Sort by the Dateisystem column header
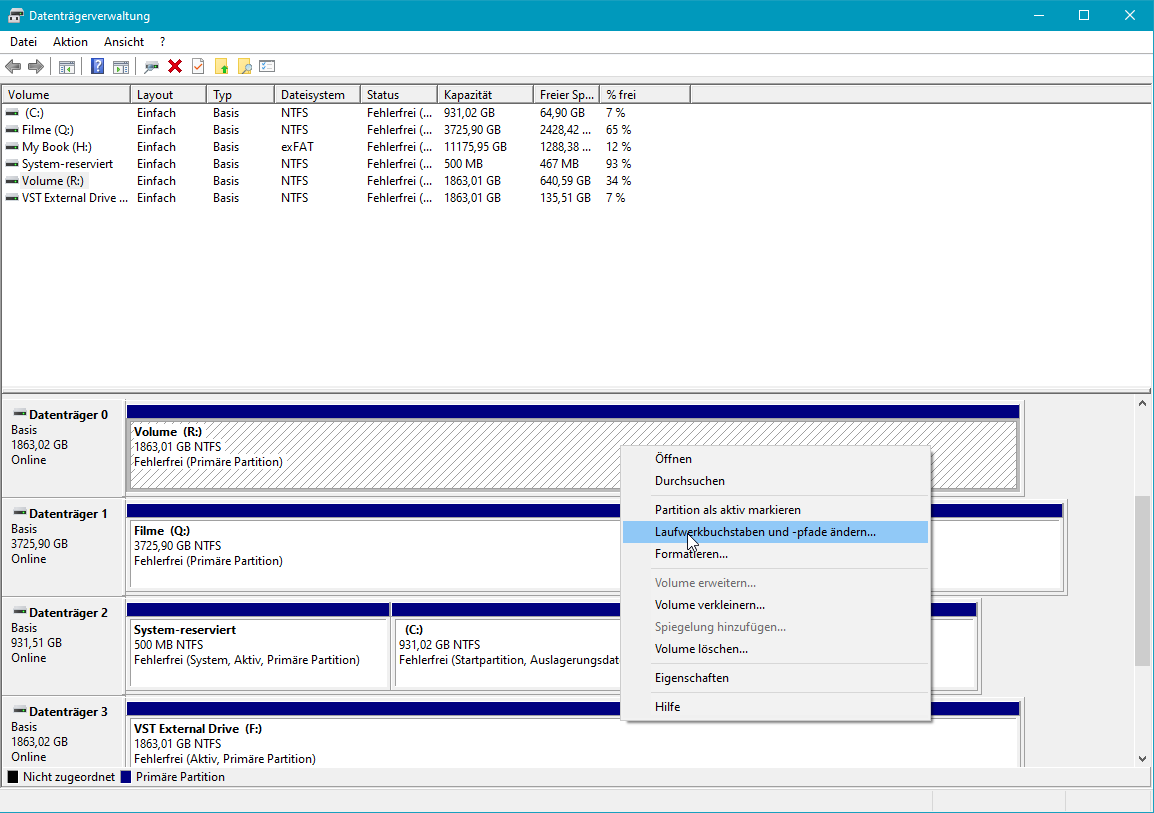This screenshot has width=1154, height=813. [317, 95]
